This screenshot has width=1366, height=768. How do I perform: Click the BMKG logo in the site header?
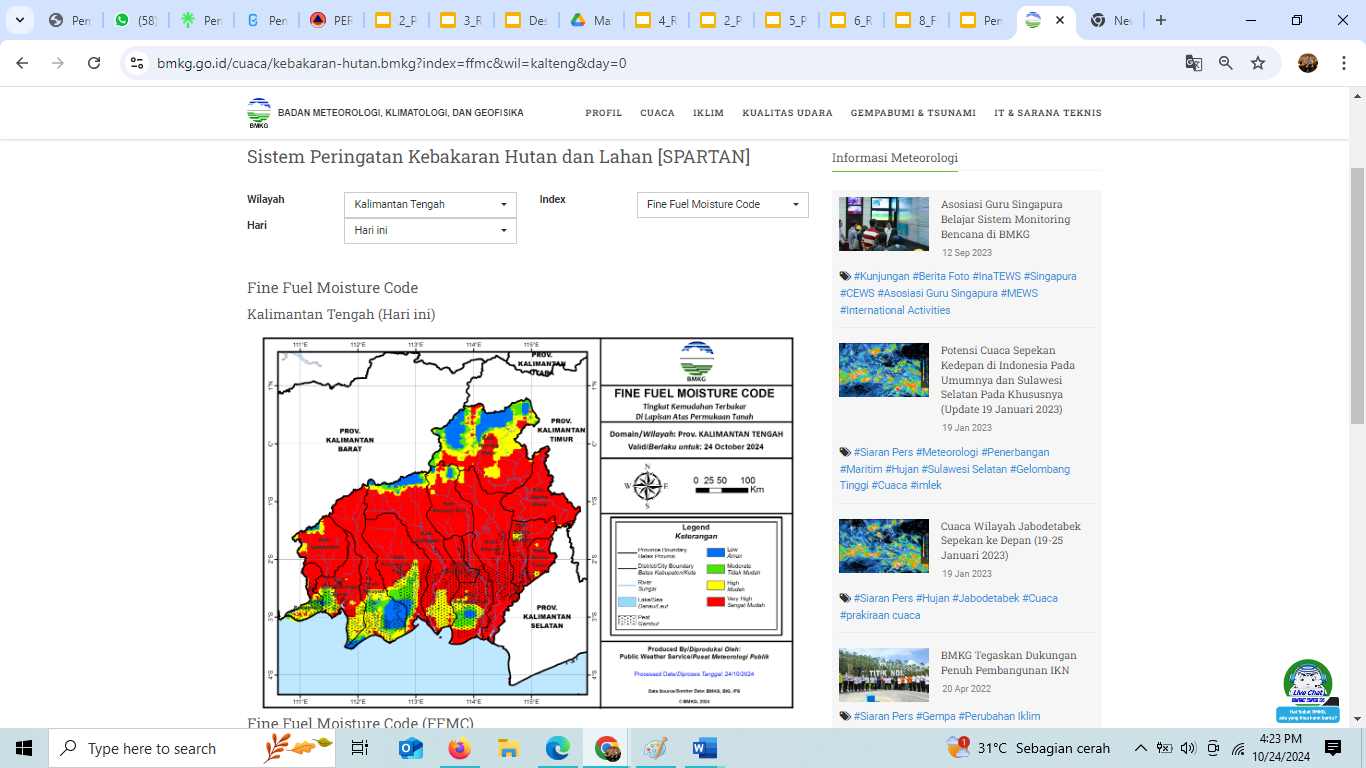click(259, 113)
